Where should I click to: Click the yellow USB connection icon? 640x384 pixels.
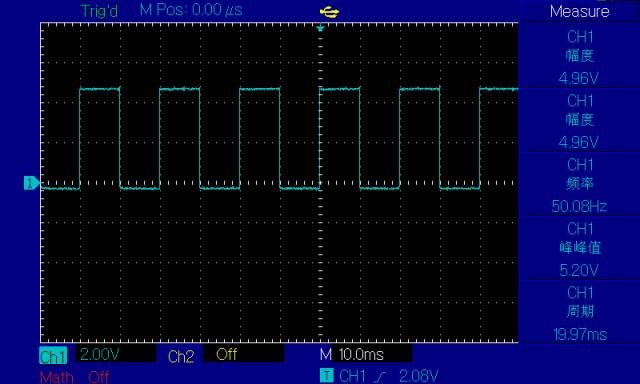pos(329,12)
